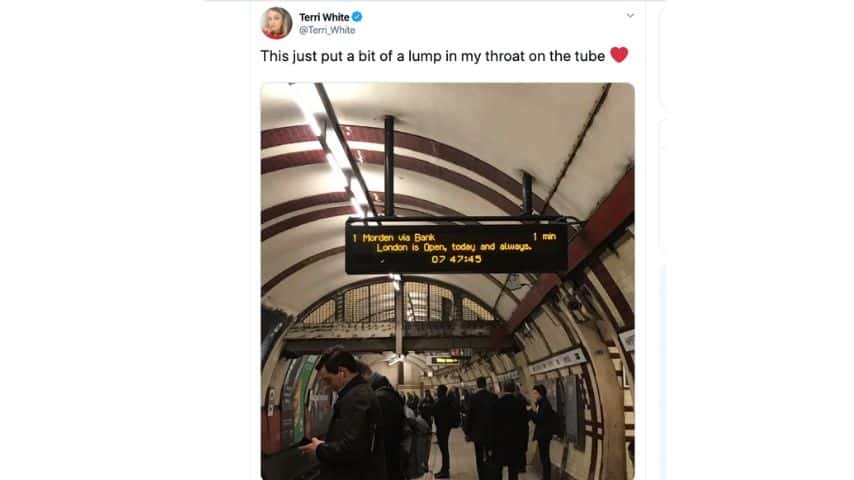The height and width of the screenshot is (480, 854).
Task: Open the tube station photo
Action: pos(448,281)
